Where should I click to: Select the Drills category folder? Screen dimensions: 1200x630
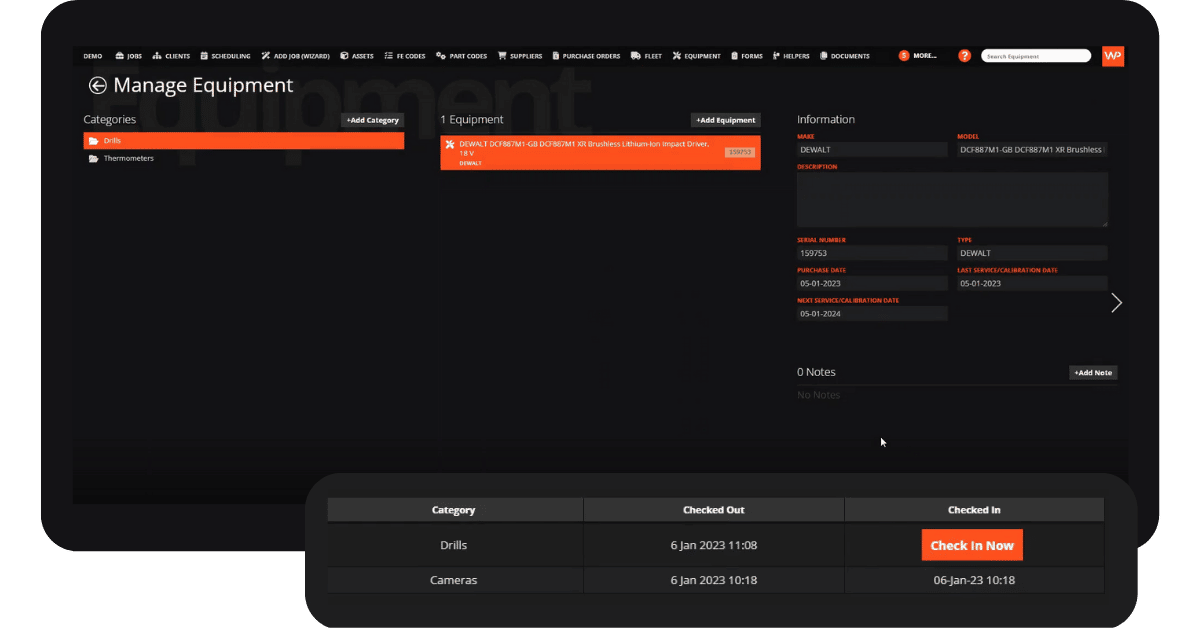243,141
